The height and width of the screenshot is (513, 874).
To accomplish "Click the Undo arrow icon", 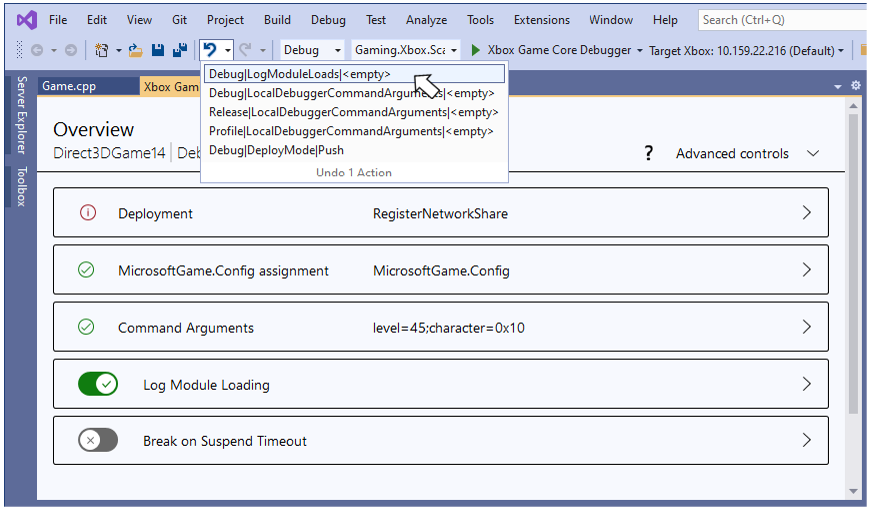I will pos(210,50).
